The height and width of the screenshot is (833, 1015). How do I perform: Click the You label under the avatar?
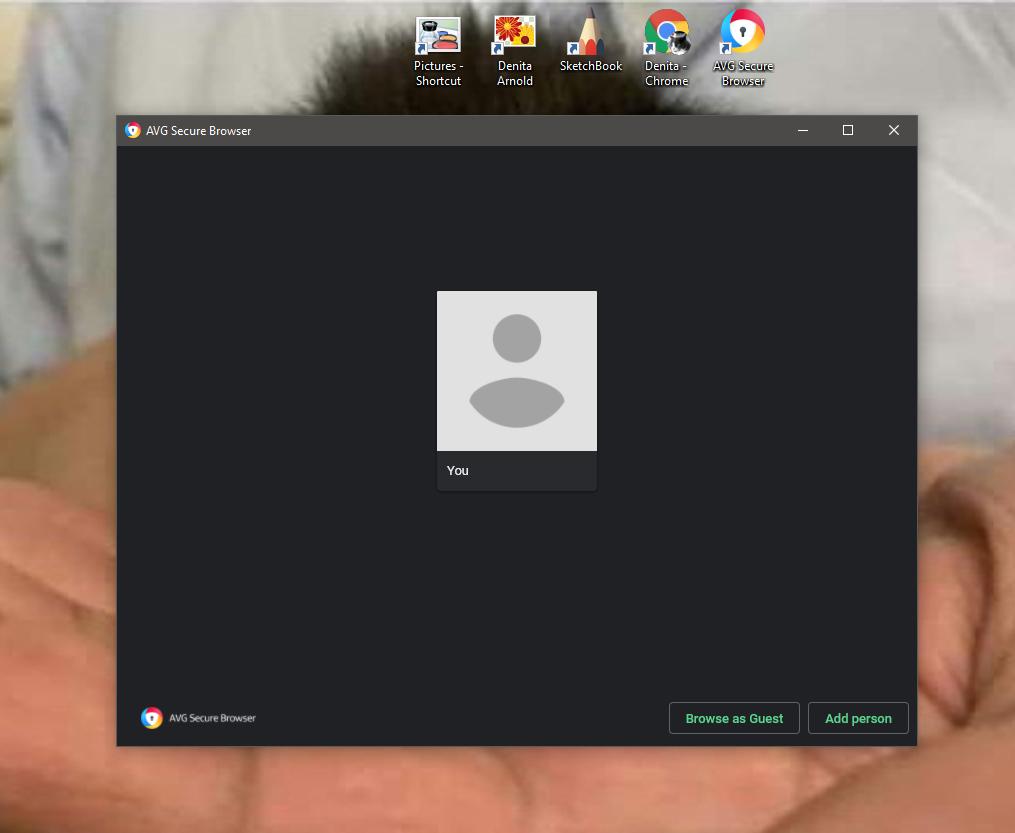point(457,470)
